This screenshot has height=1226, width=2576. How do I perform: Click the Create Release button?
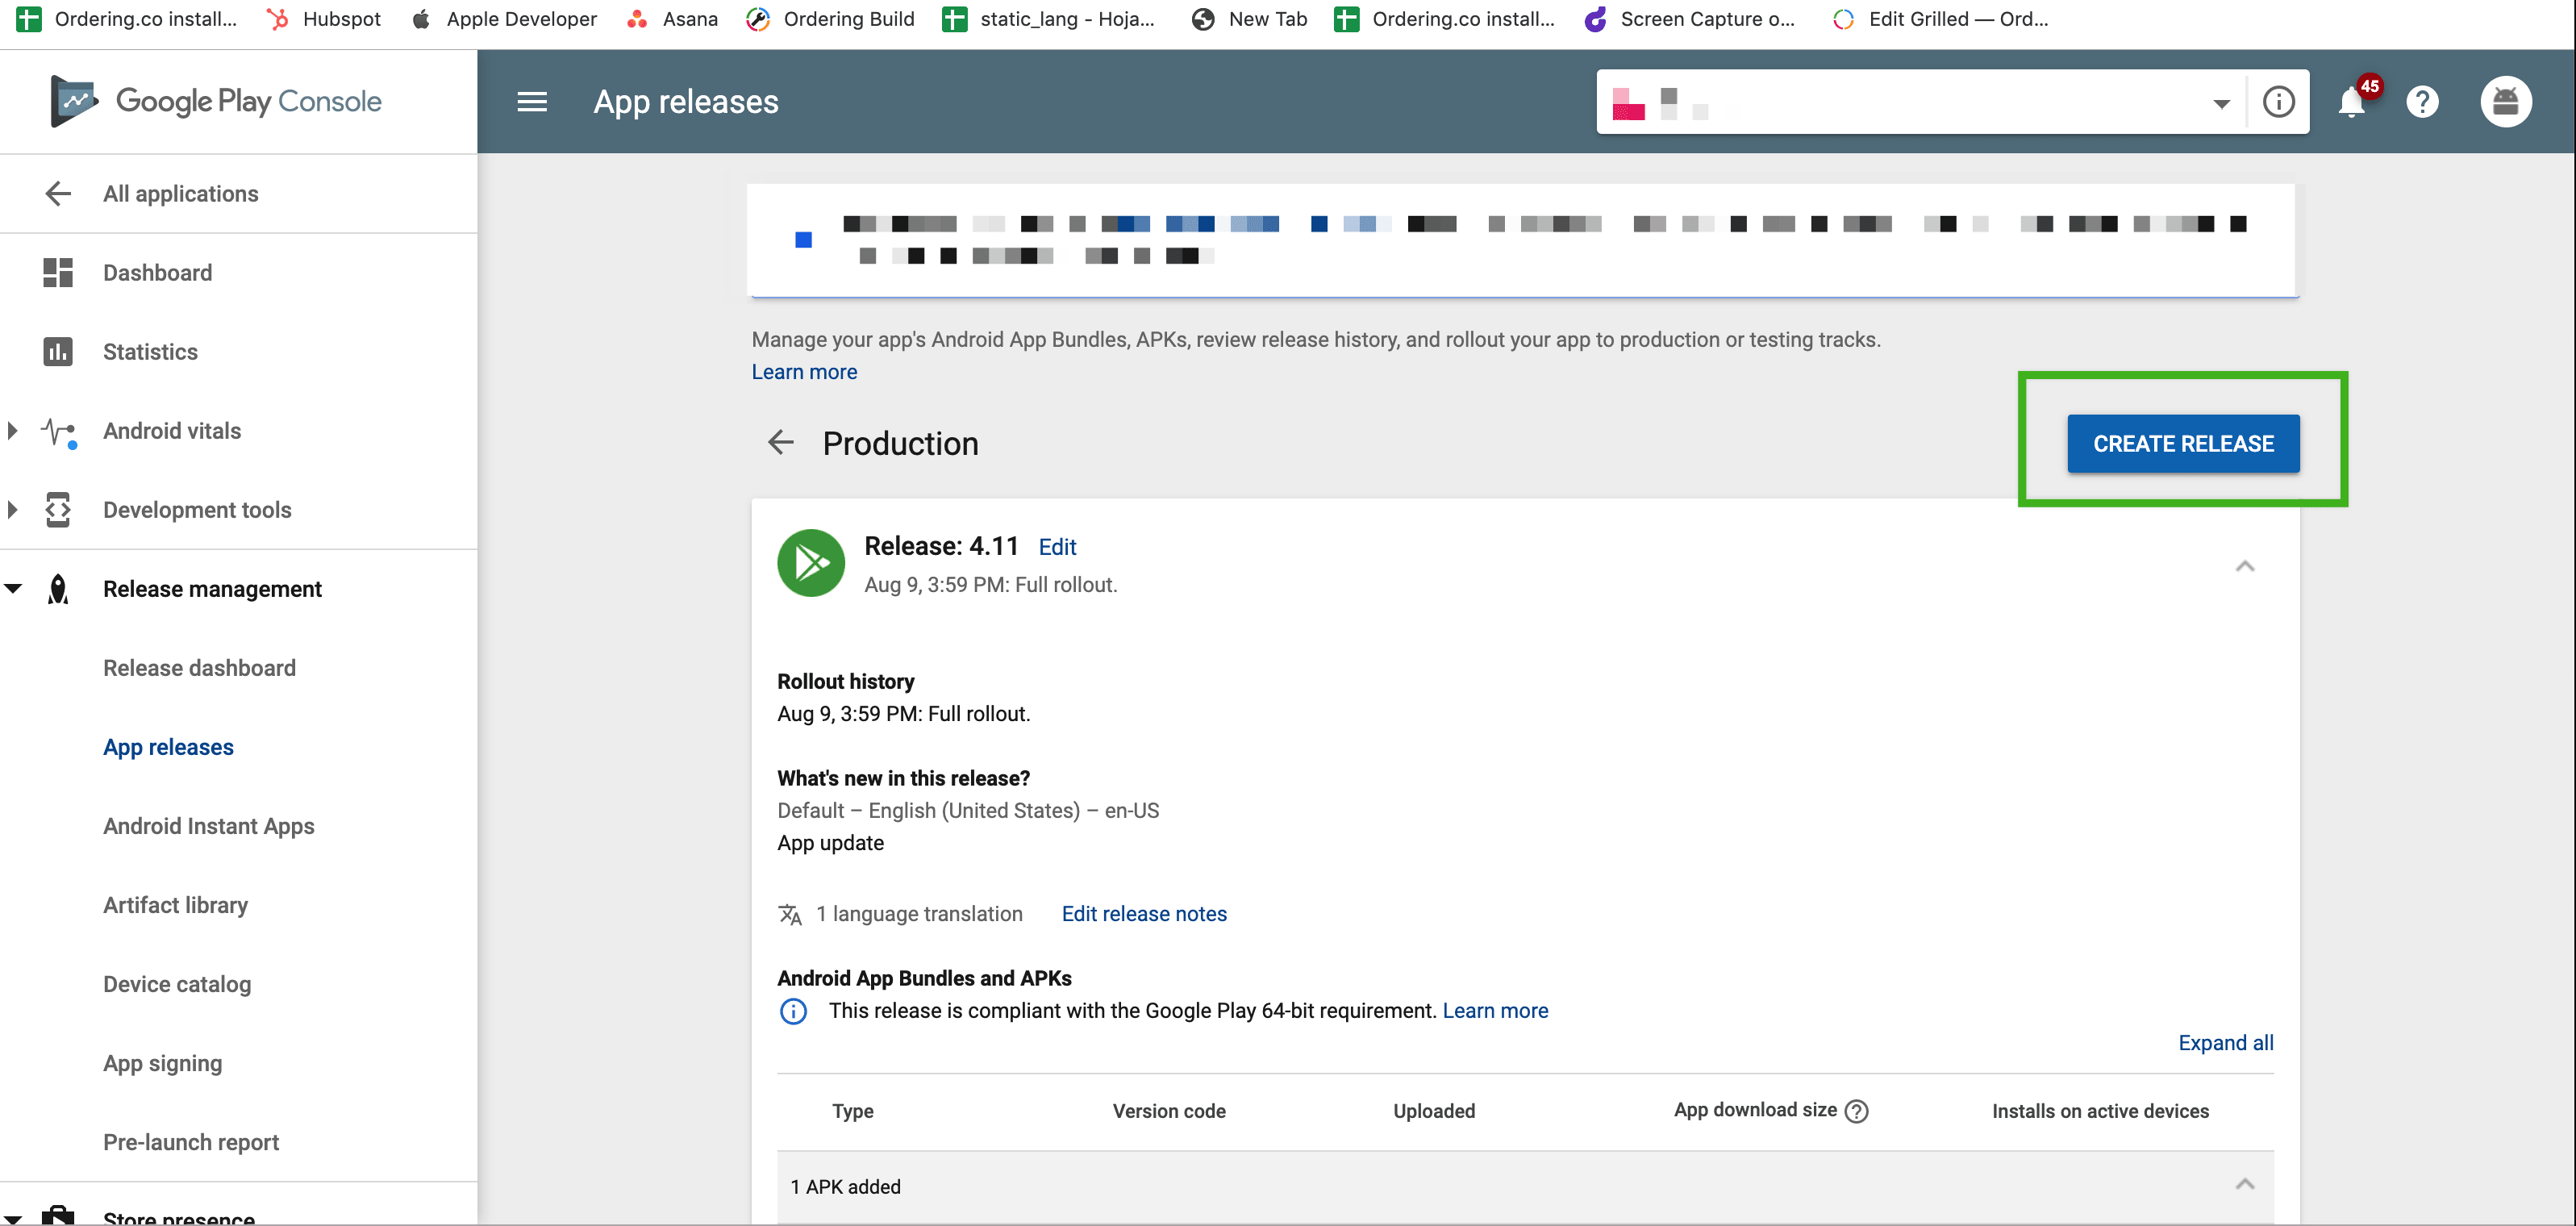[x=2182, y=443]
